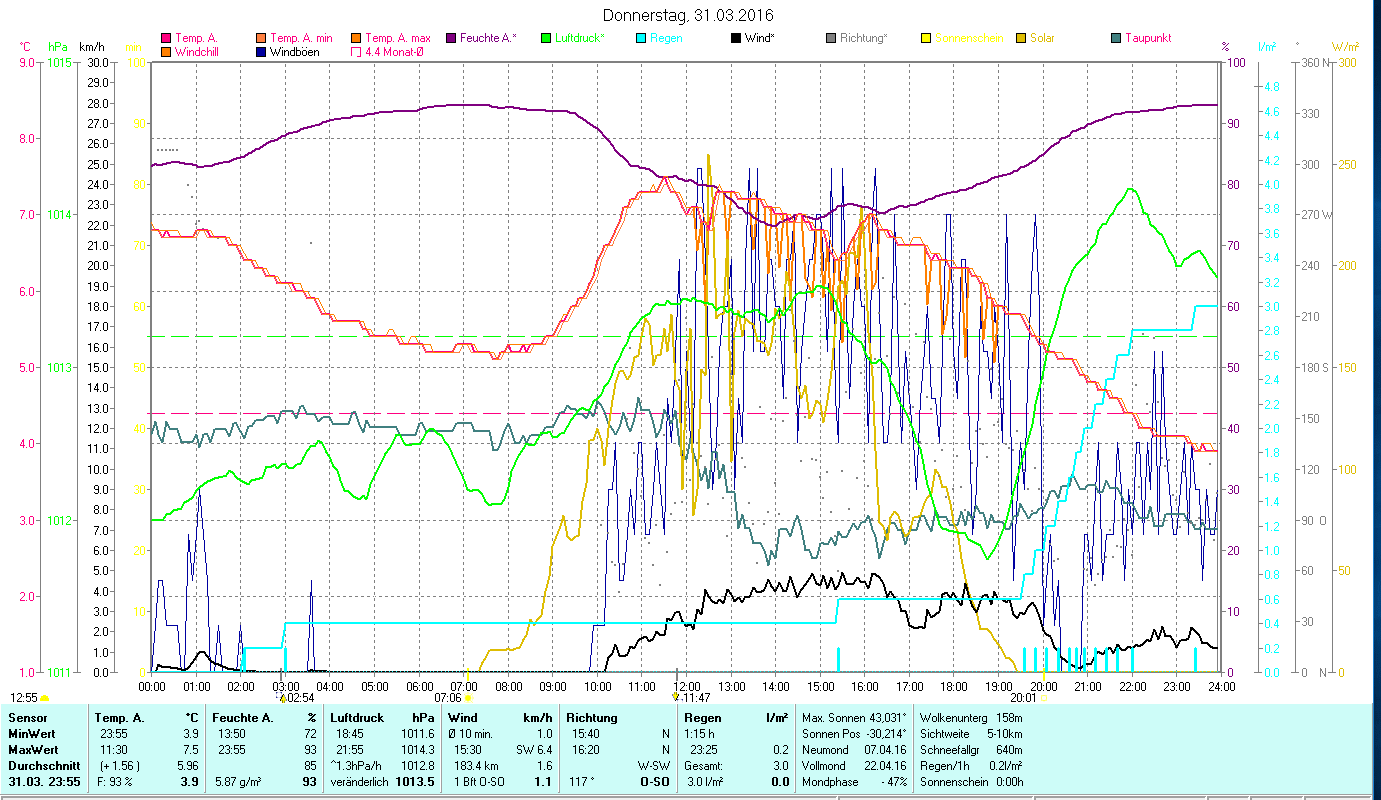Click the Sichtweite 5-10km entry
The width and height of the screenshot is (1381, 800).
point(971,734)
